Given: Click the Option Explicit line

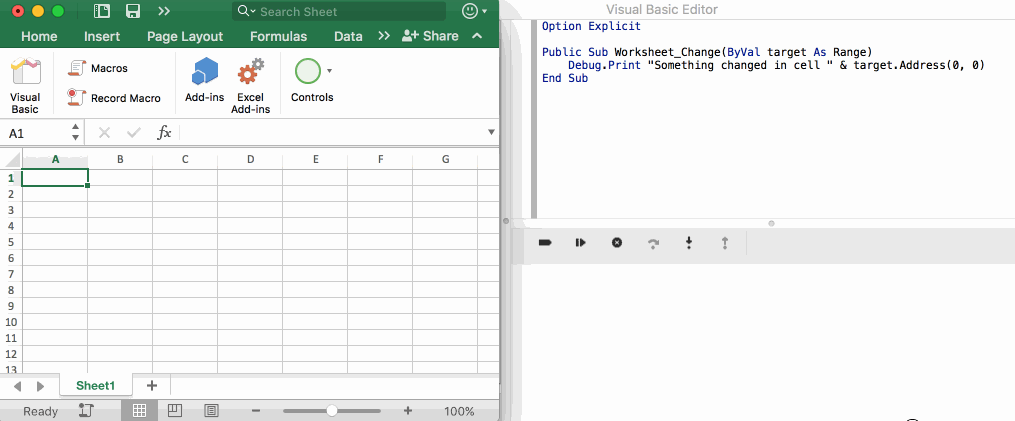Looking at the screenshot, I should pyautogui.click(x=591, y=26).
